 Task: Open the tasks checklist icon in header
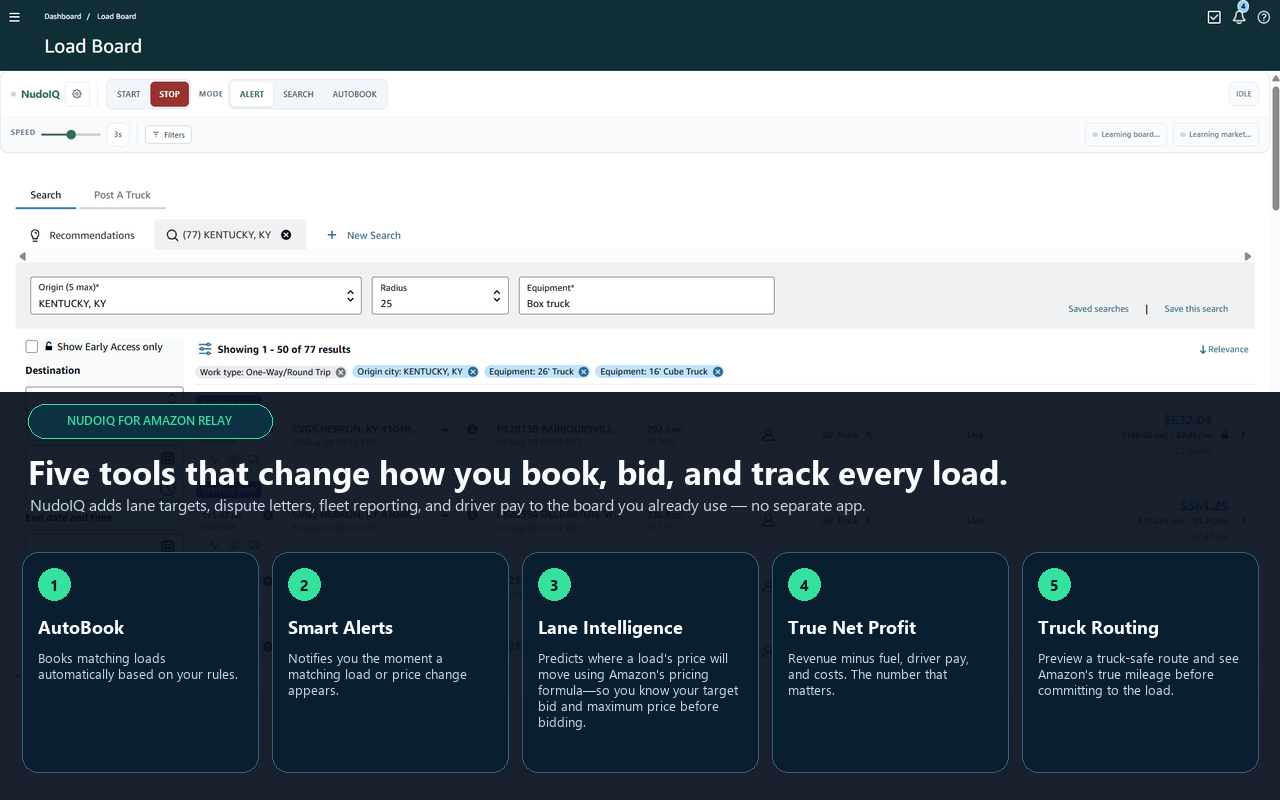[x=1214, y=17]
